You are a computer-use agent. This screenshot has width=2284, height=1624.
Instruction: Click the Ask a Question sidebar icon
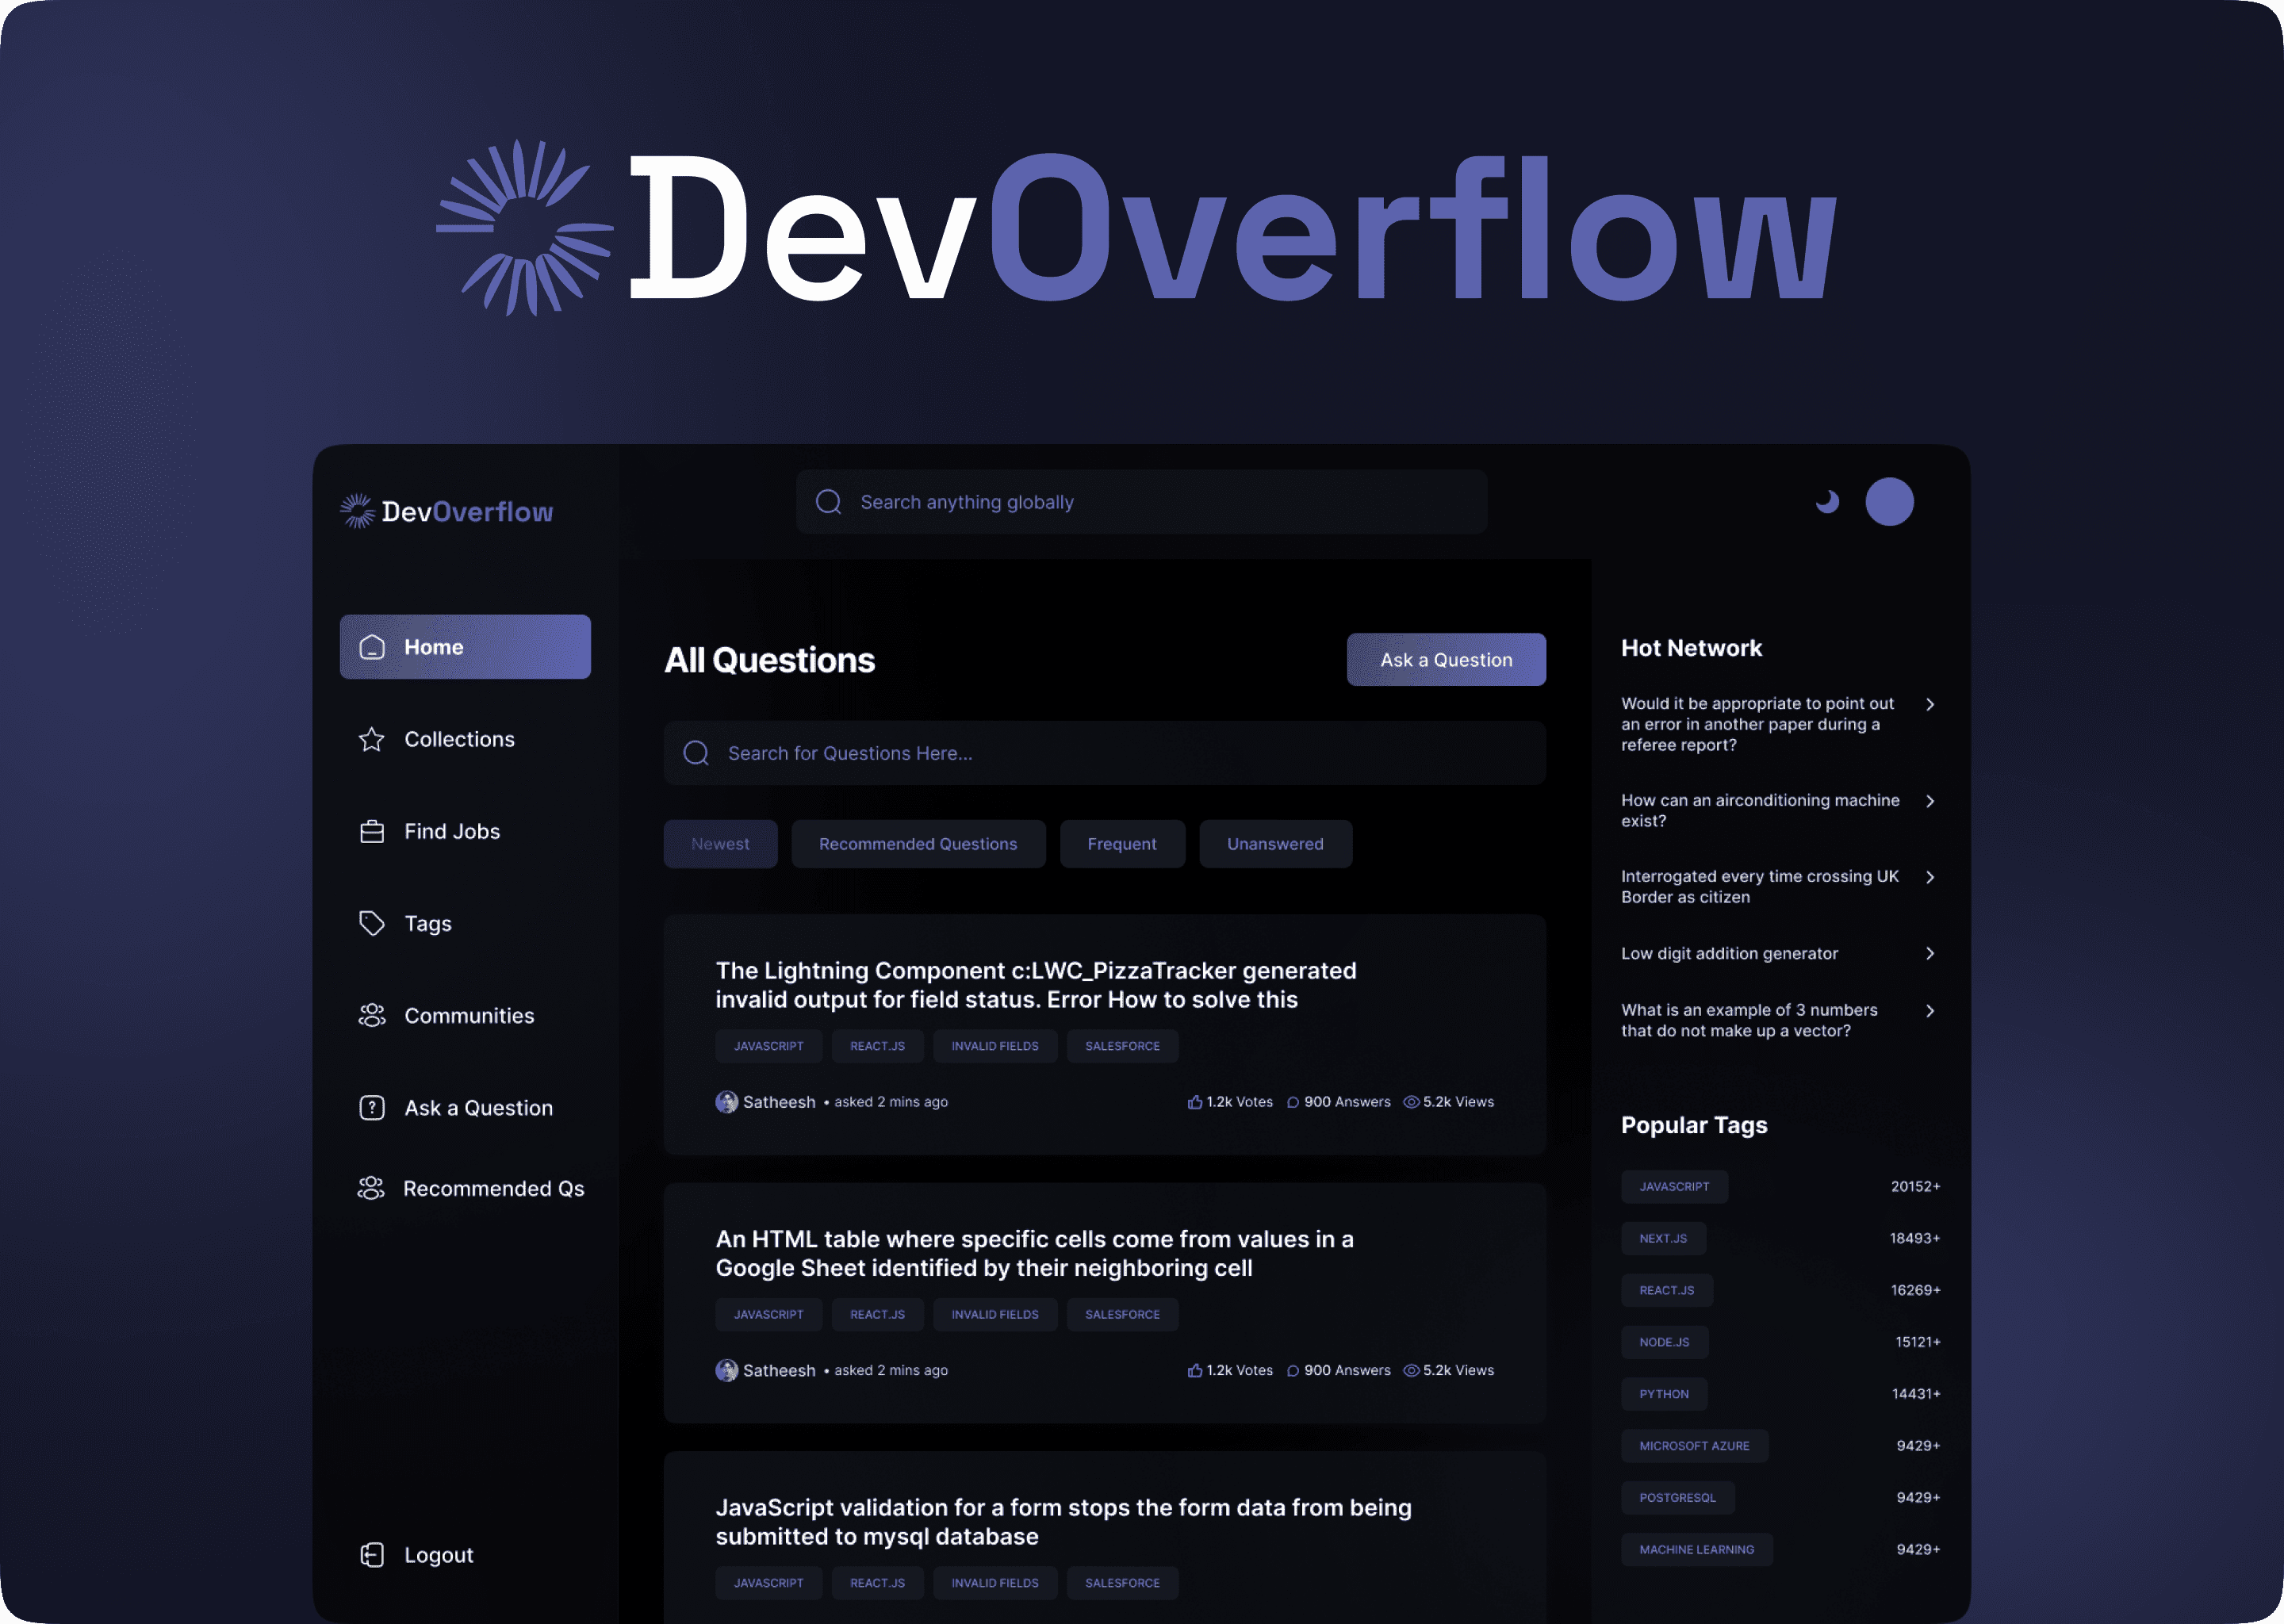tap(372, 1107)
